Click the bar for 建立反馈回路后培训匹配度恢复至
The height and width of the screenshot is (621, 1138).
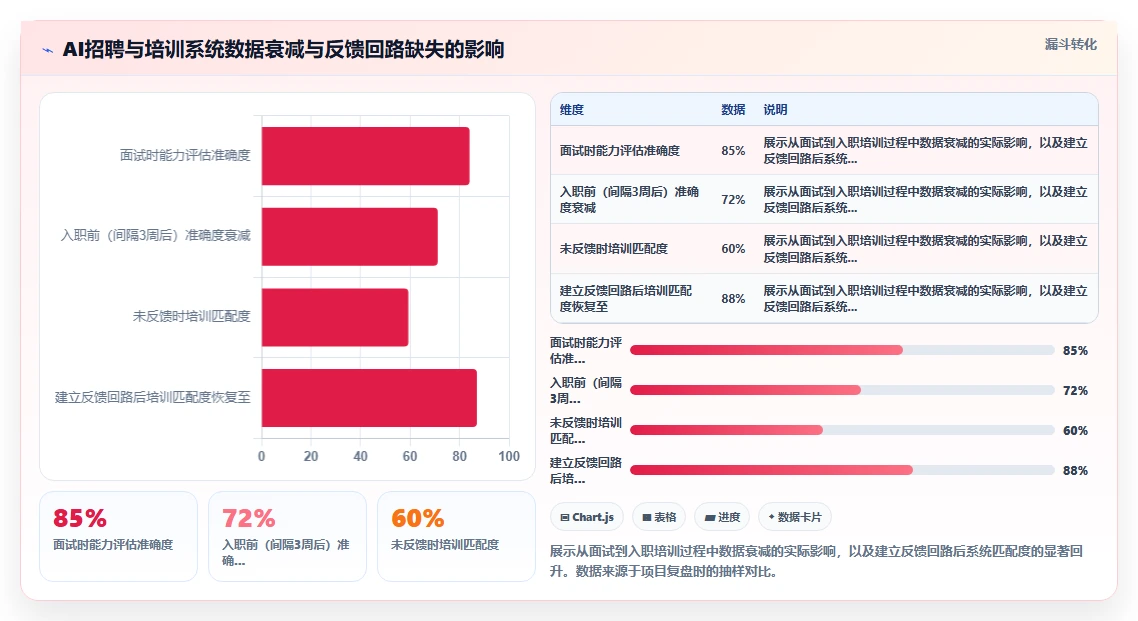[x=369, y=398]
